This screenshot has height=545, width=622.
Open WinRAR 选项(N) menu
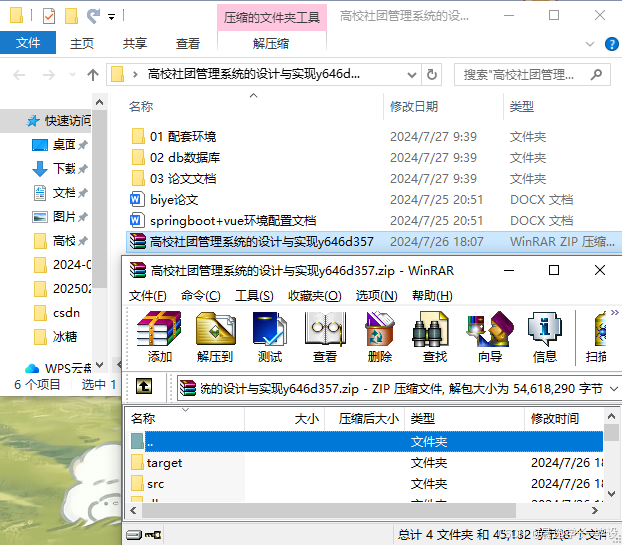[x=376, y=296]
